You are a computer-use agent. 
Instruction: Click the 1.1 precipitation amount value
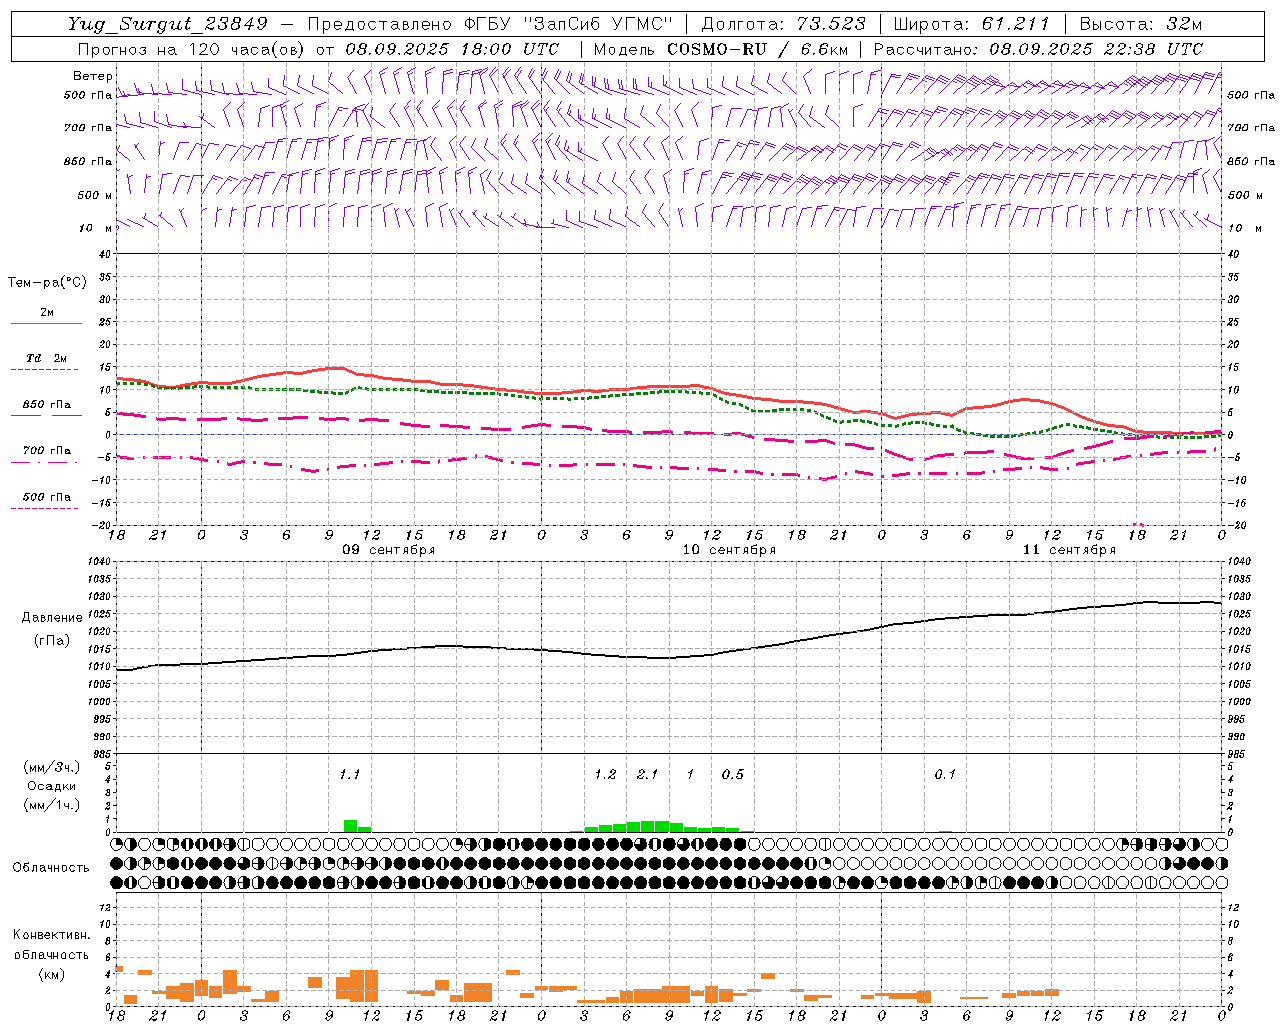click(349, 774)
